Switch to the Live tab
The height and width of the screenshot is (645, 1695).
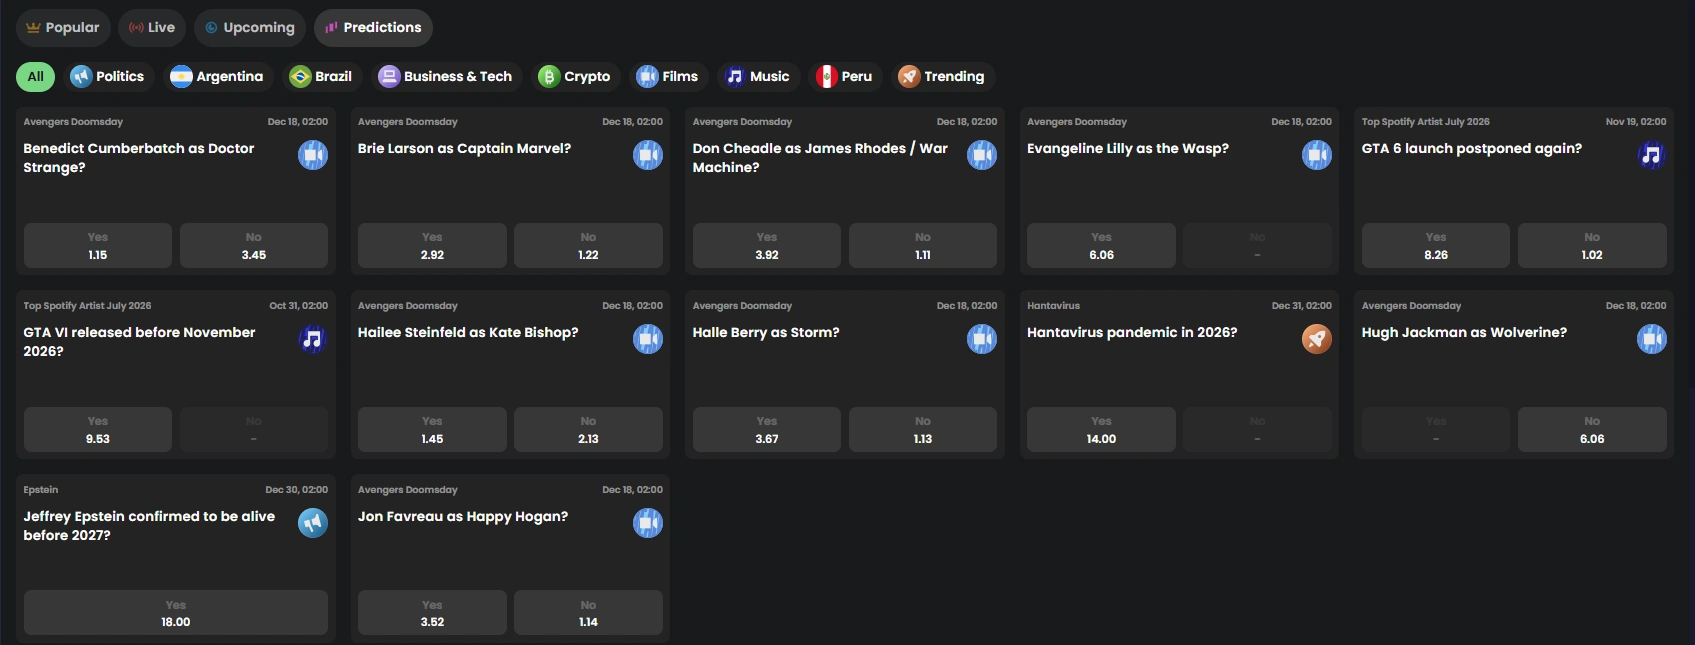[x=152, y=27]
